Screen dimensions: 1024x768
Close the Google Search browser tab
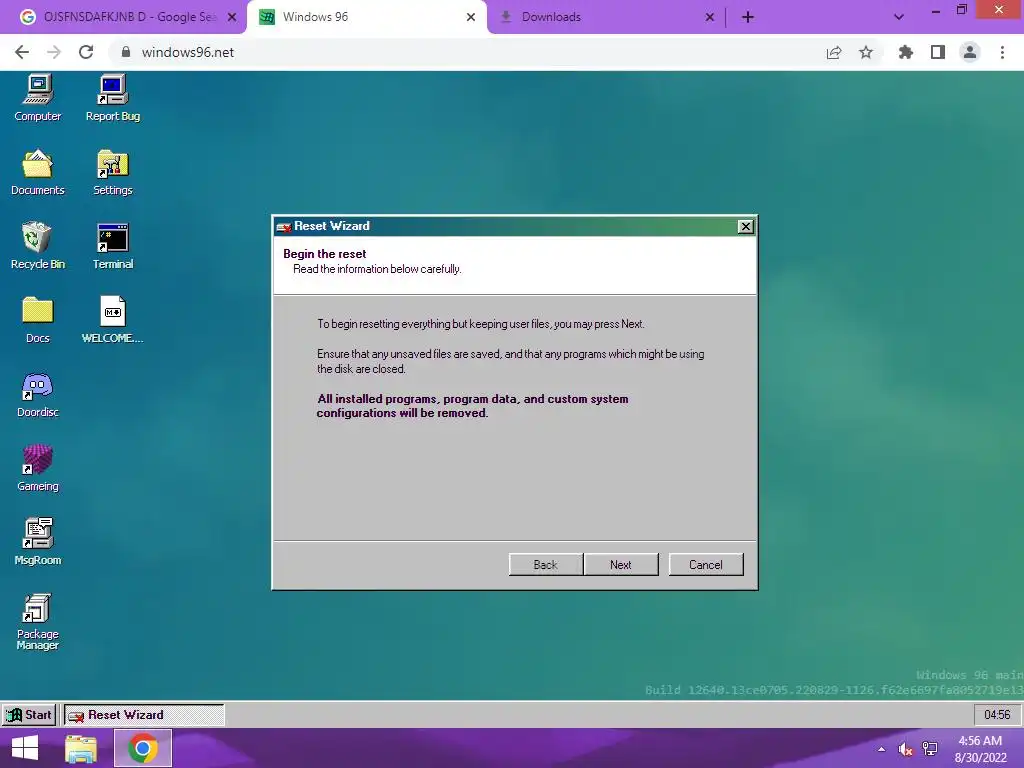pos(232,17)
